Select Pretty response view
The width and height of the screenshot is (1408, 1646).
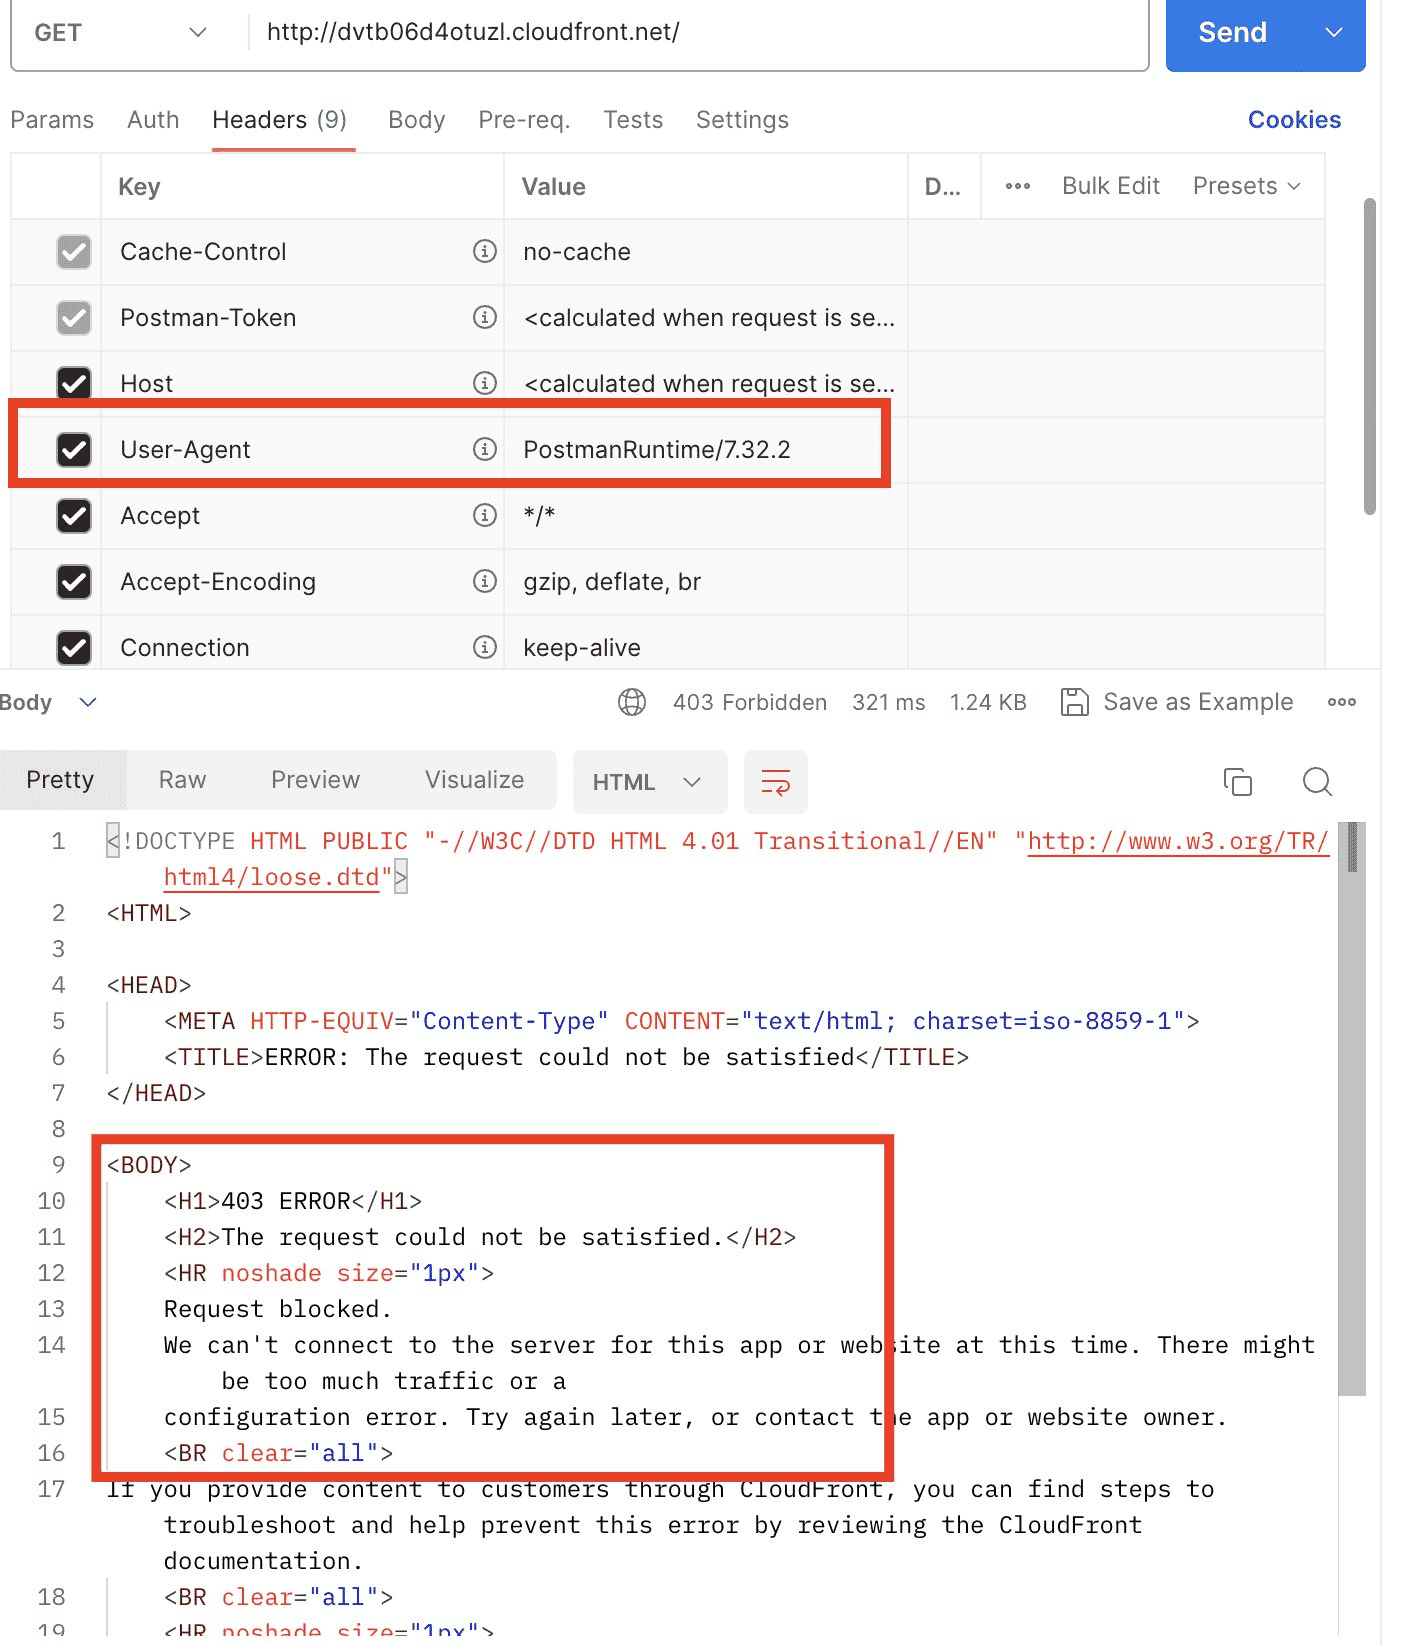click(60, 780)
